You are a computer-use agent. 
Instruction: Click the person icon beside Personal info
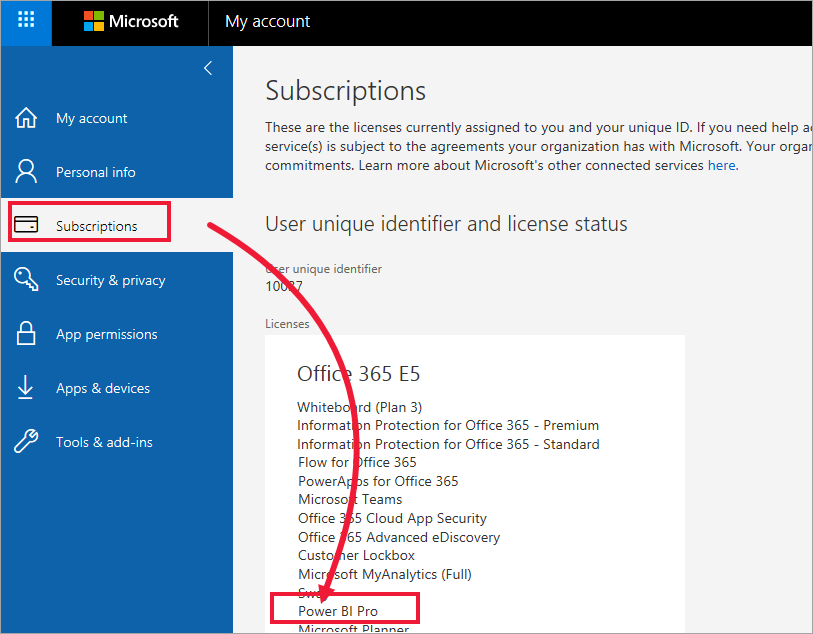[x=25, y=171]
